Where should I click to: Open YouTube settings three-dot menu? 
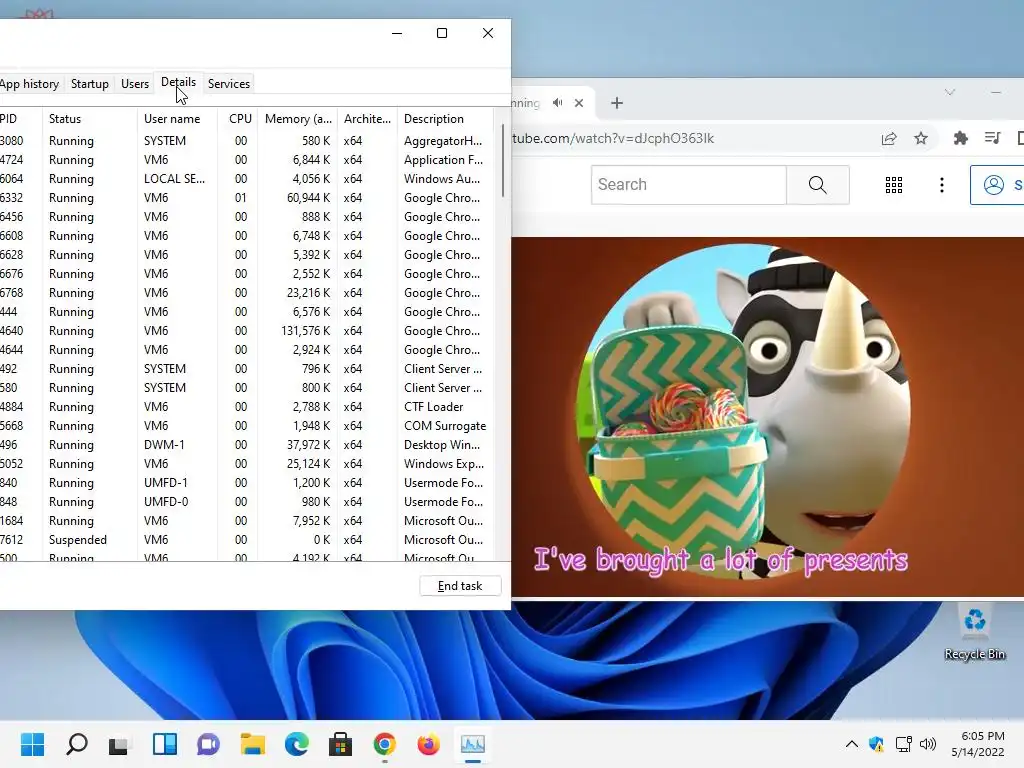(x=941, y=185)
